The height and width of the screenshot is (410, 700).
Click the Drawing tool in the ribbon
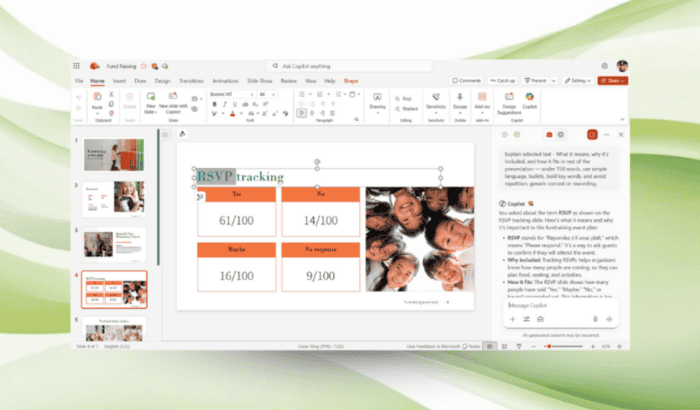[x=377, y=98]
